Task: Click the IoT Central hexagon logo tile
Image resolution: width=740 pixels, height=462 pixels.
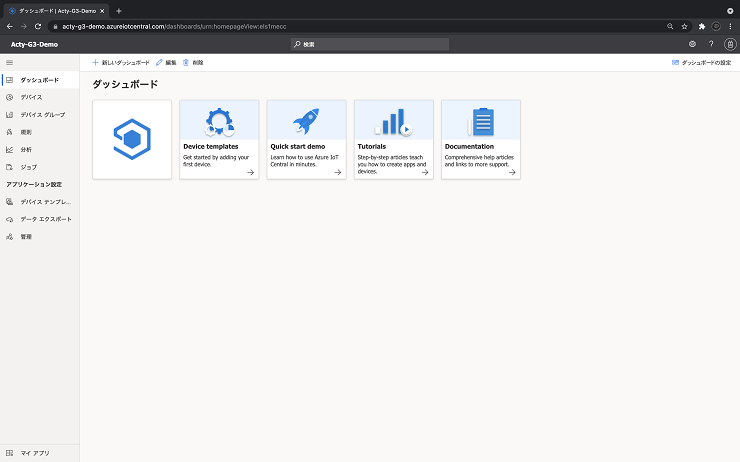Action: 132,139
